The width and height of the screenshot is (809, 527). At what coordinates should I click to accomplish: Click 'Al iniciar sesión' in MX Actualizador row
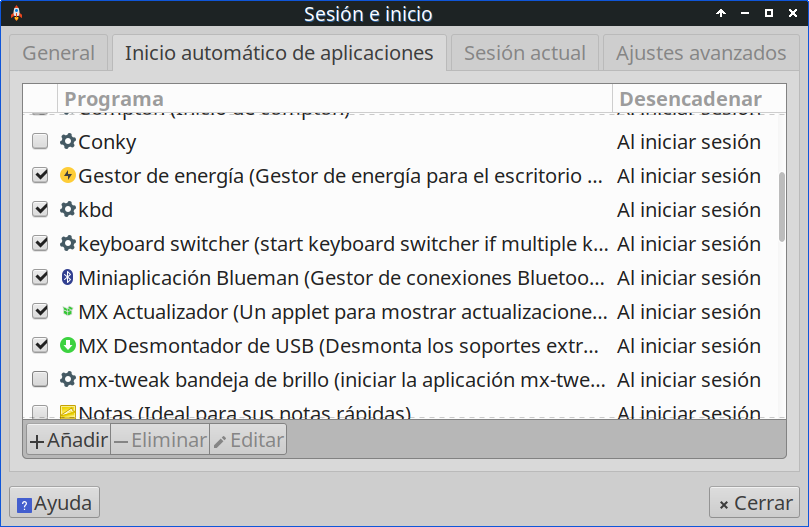pyautogui.click(x=689, y=312)
